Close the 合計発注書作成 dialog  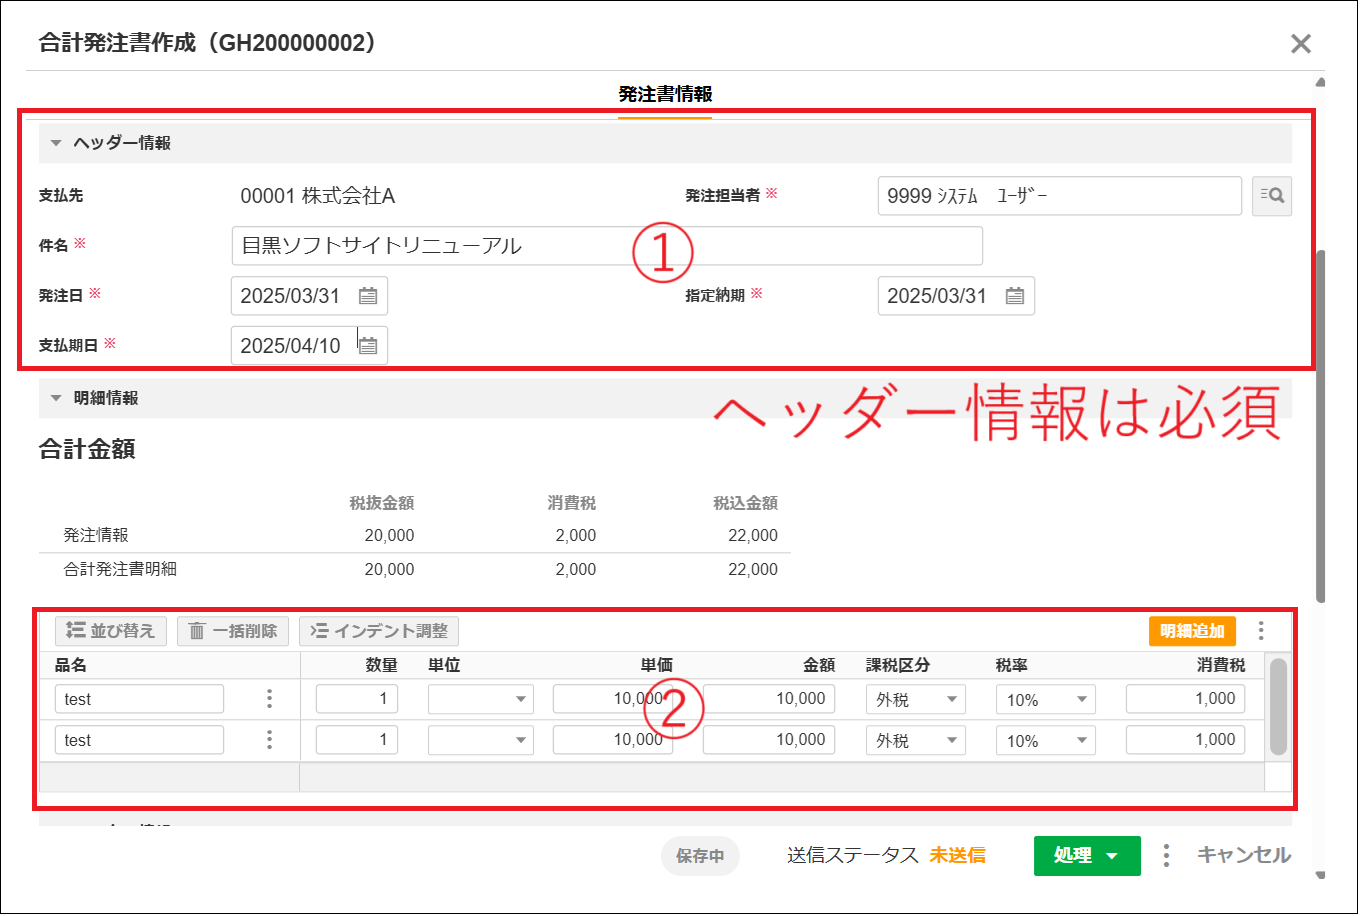pos(1301,44)
